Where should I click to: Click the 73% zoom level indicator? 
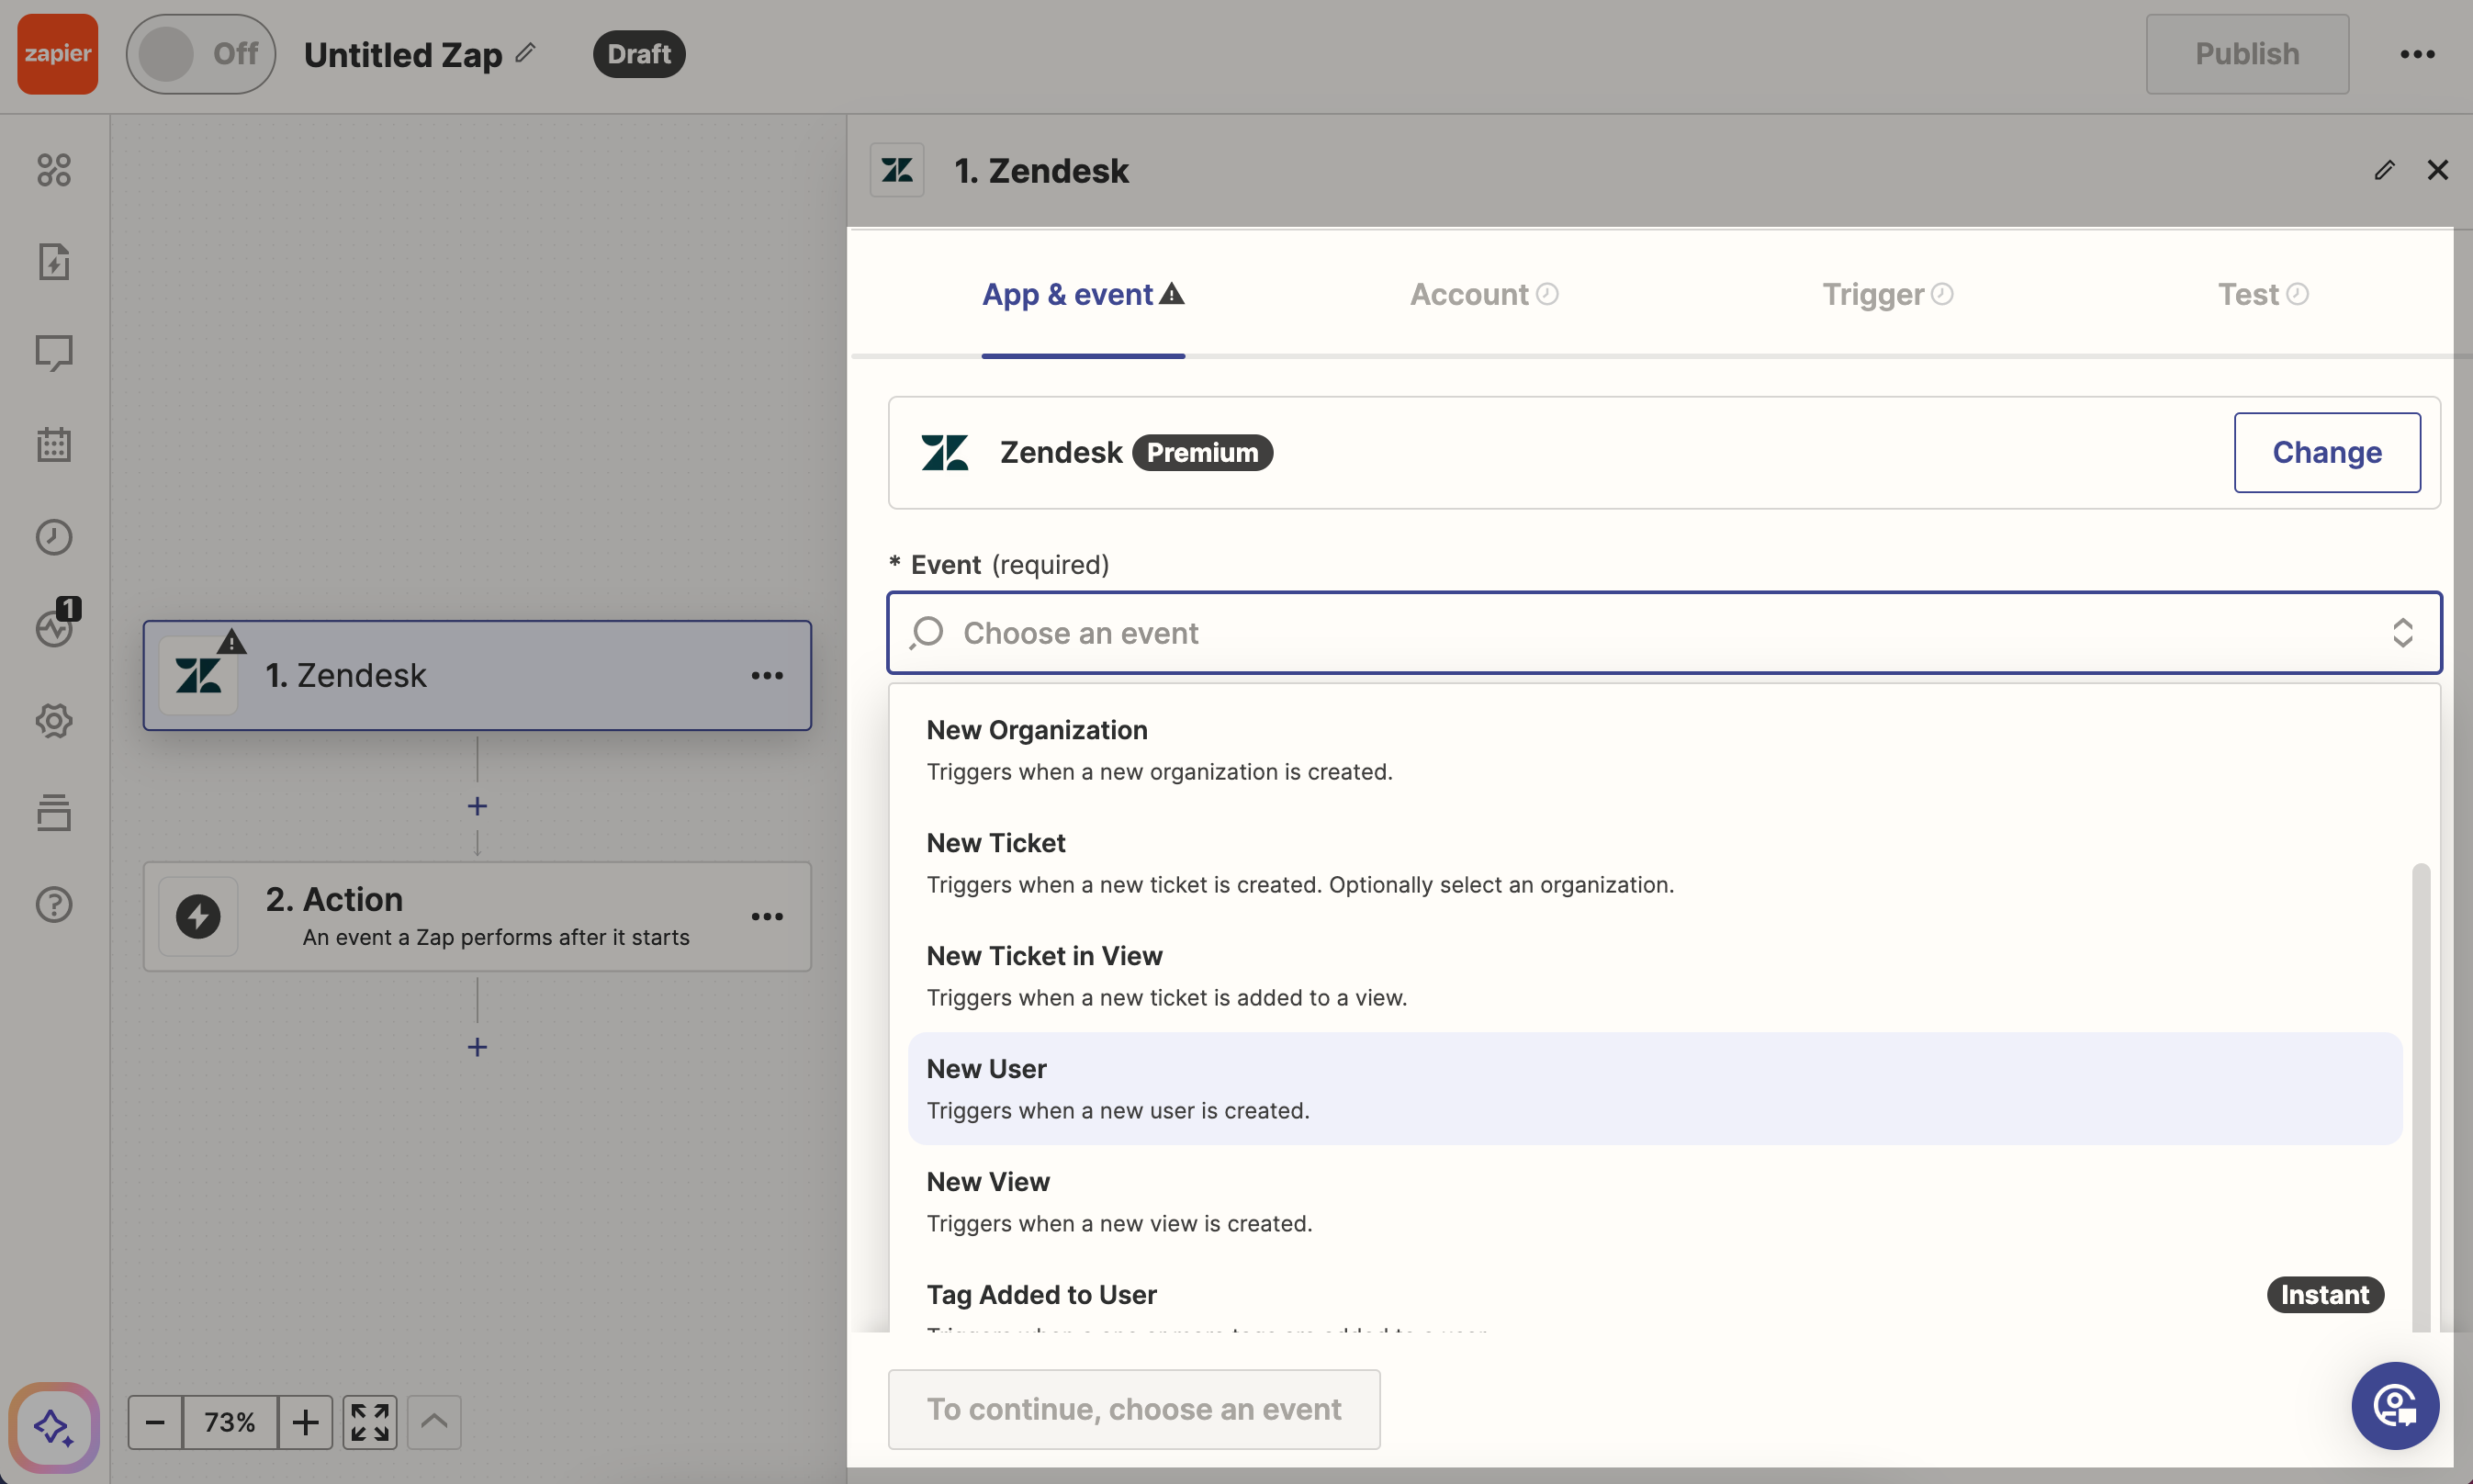point(230,1422)
